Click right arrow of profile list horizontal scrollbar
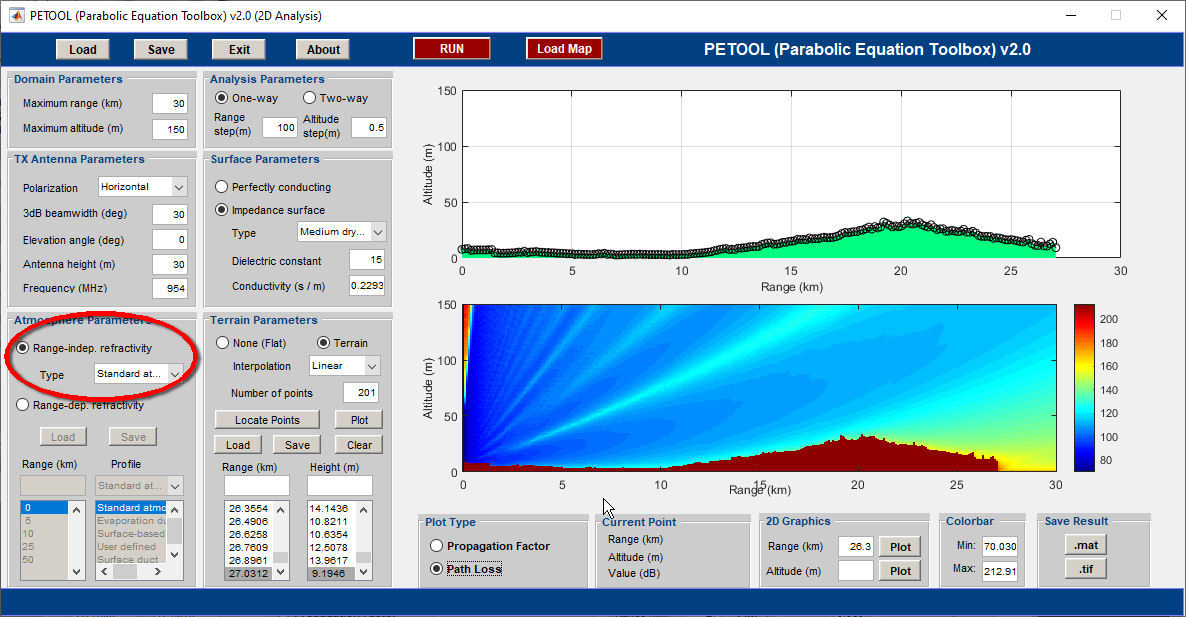Viewport: 1186px width, 617px height. [x=157, y=572]
